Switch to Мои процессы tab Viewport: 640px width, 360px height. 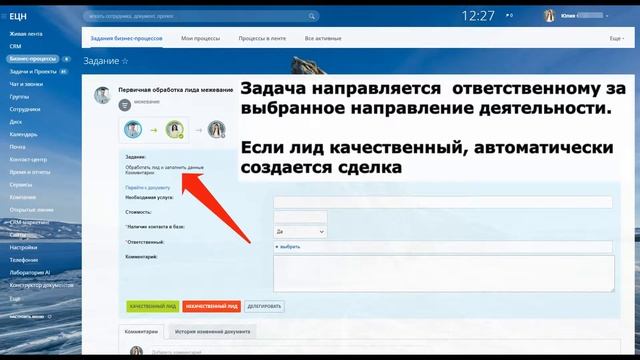coord(200,38)
